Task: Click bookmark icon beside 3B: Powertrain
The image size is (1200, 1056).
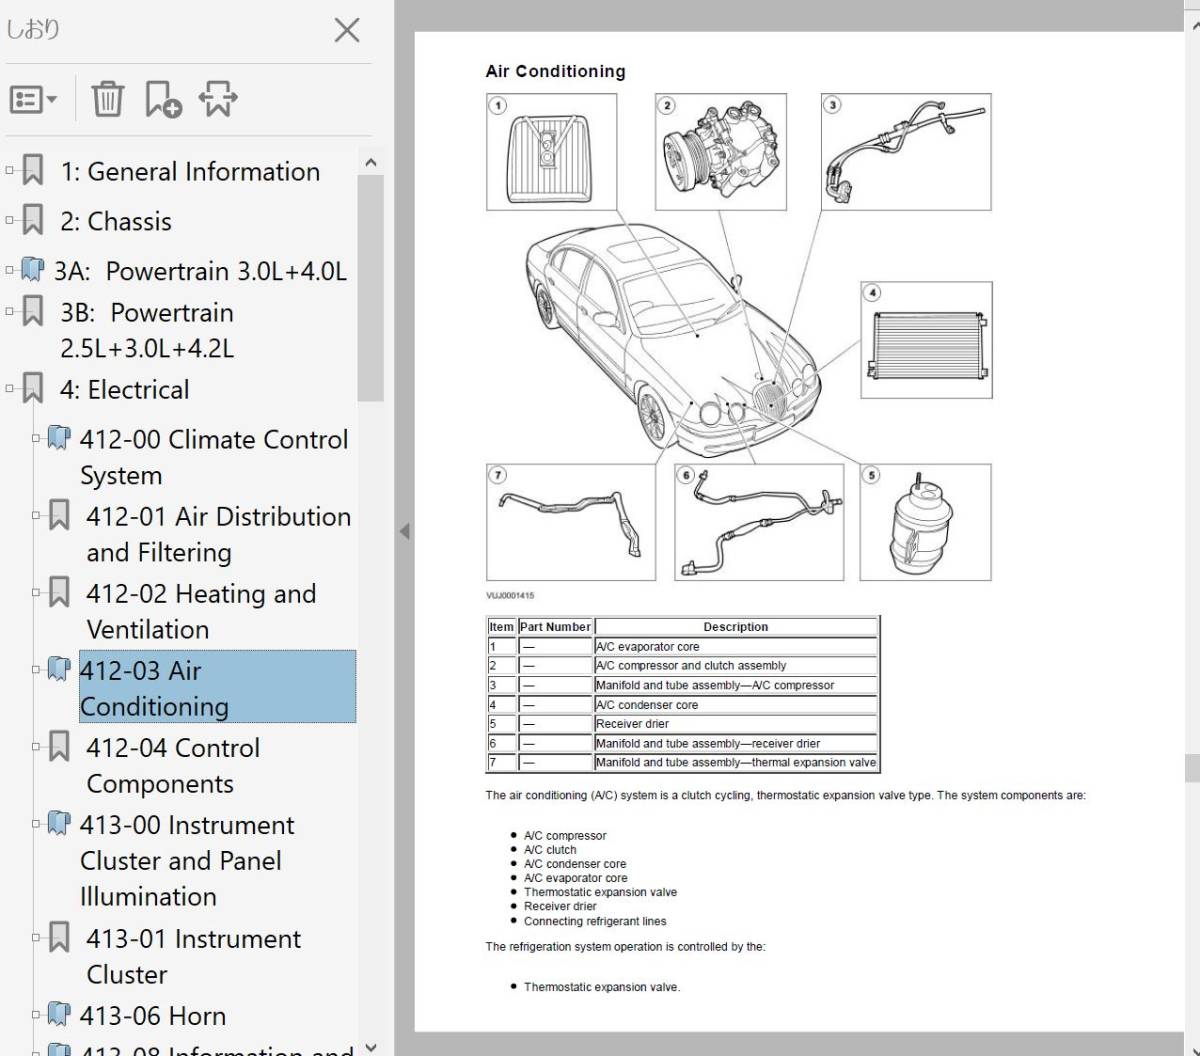Action: pyautogui.click(x=33, y=312)
